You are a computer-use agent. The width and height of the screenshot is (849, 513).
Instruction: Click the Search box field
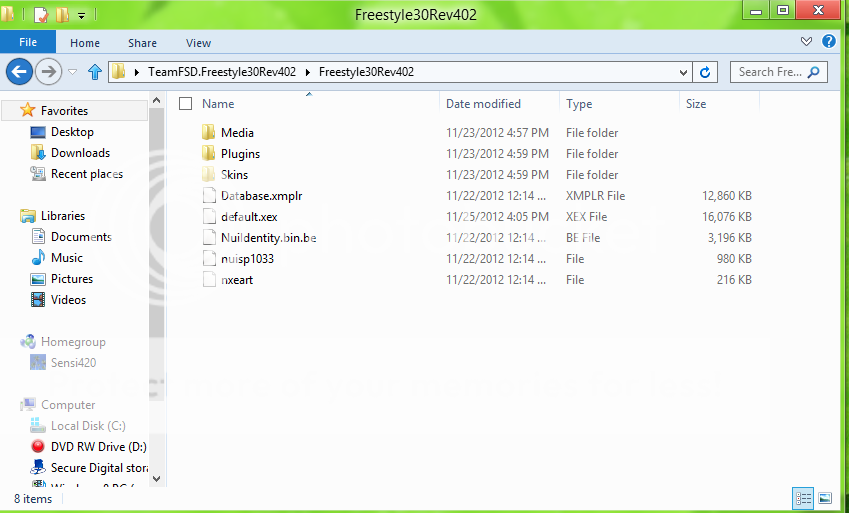click(770, 72)
